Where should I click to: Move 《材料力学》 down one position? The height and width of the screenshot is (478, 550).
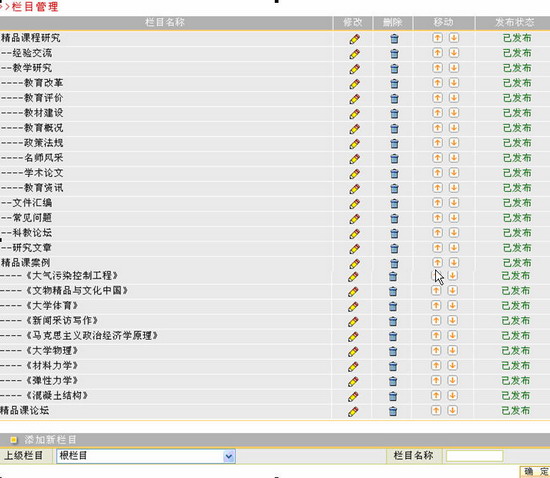pyautogui.click(x=452, y=365)
